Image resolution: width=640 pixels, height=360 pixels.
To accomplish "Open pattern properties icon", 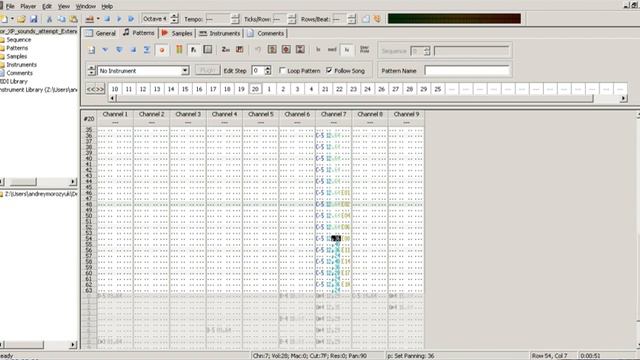I will click(x=272, y=50).
